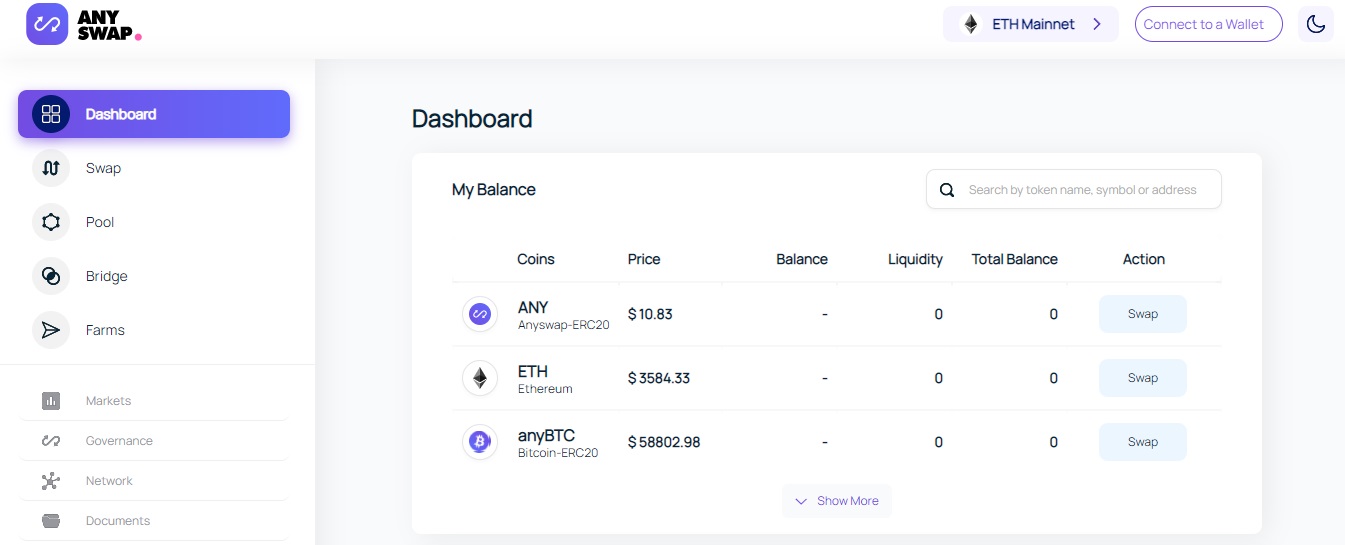This screenshot has height=545, width=1345.
Task: Click the Farms paper plane icon
Action: point(51,330)
